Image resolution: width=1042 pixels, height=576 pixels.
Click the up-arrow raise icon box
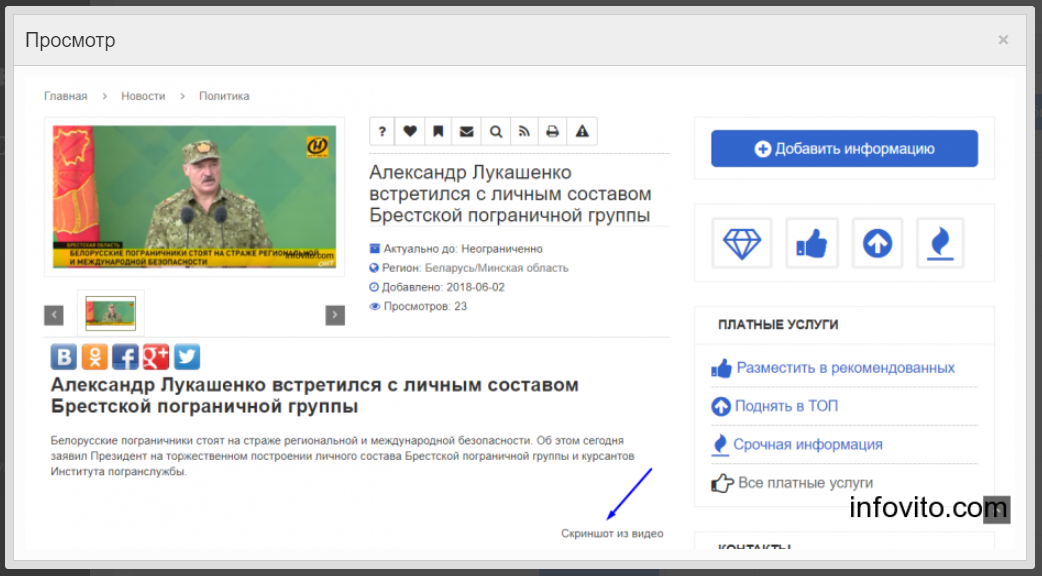click(877, 243)
